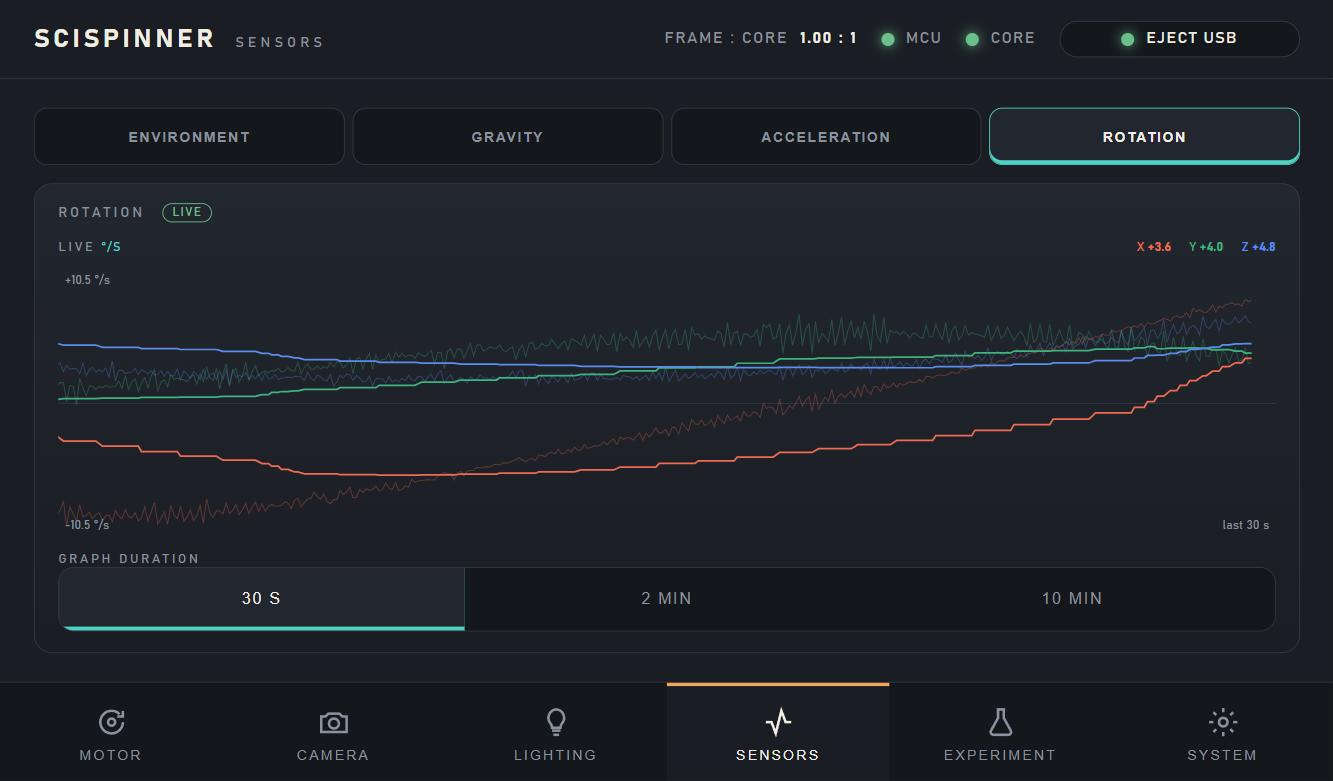Click the MCU green status indicator
This screenshot has height=781, width=1333.
888,39
